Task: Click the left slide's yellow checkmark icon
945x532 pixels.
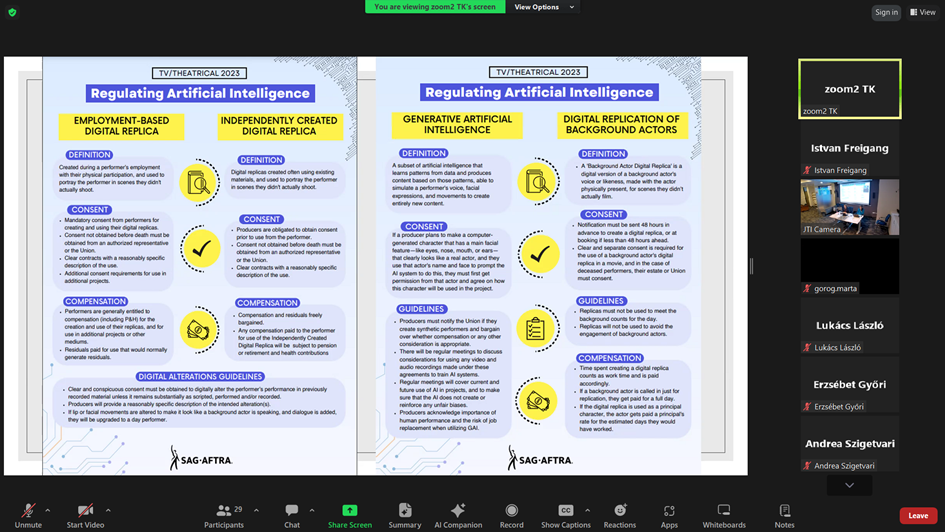Action: pos(201,248)
